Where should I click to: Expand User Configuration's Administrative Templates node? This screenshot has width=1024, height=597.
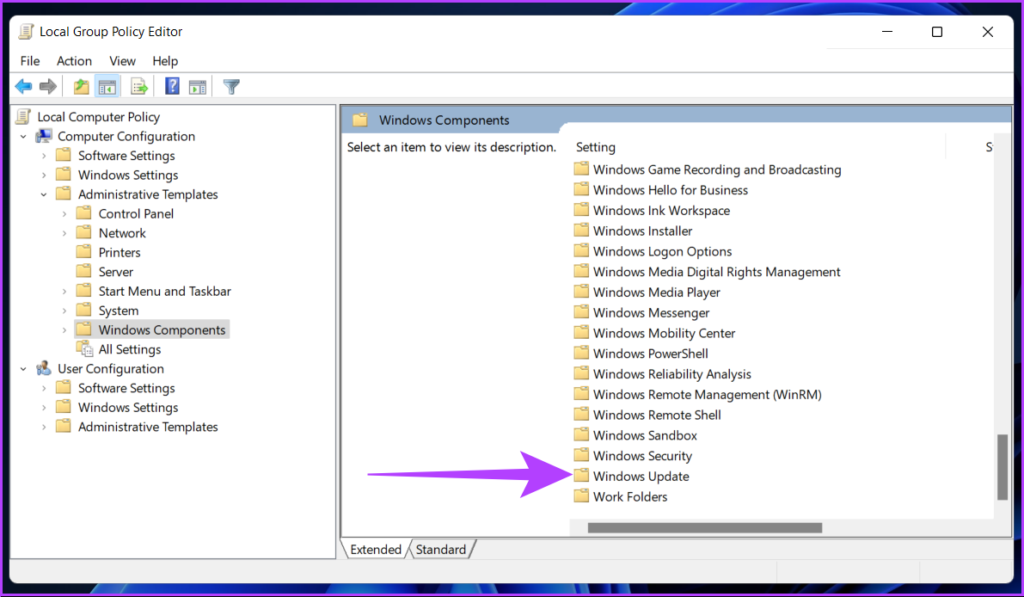[x=44, y=427]
